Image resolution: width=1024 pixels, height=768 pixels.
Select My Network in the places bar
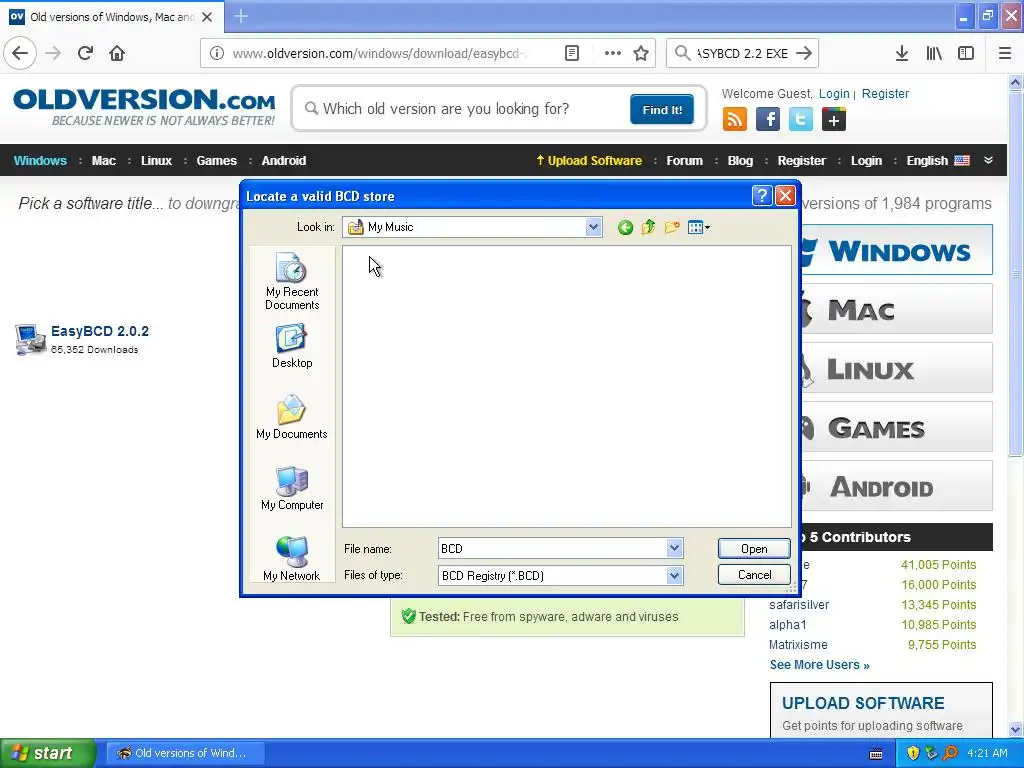point(292,559)
